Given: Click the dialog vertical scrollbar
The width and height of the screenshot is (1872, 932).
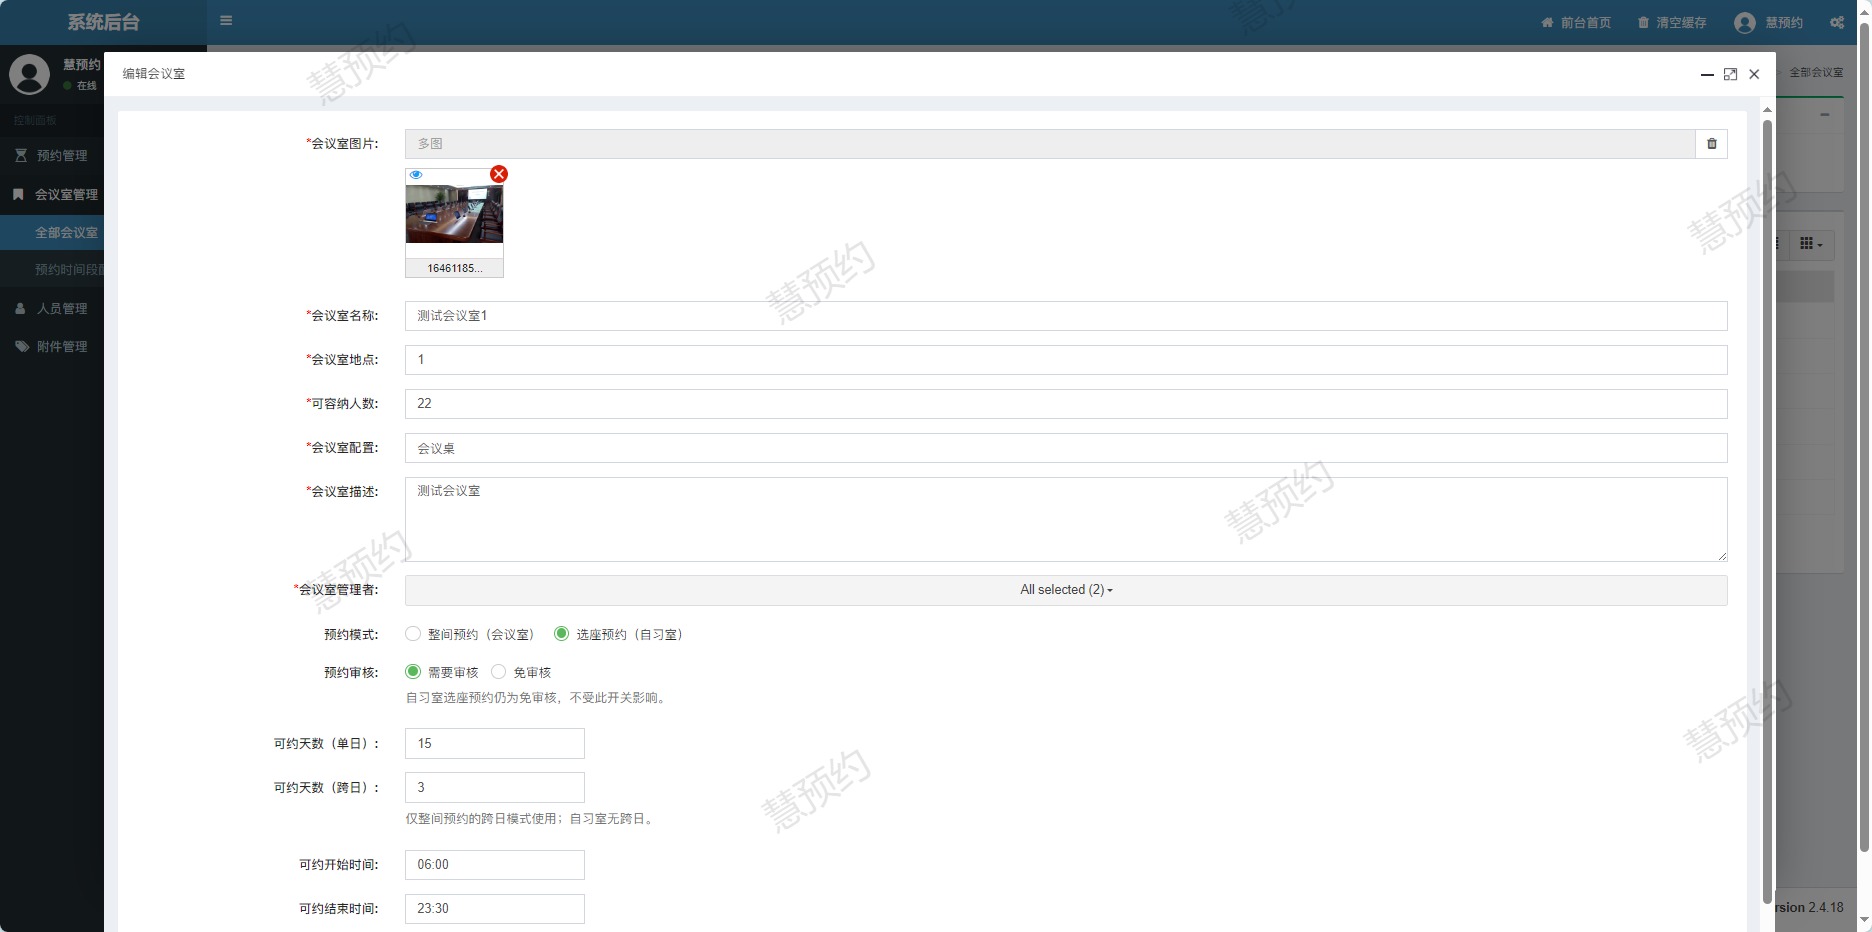Looking at the screenshot, I should tap(1767, 510).
